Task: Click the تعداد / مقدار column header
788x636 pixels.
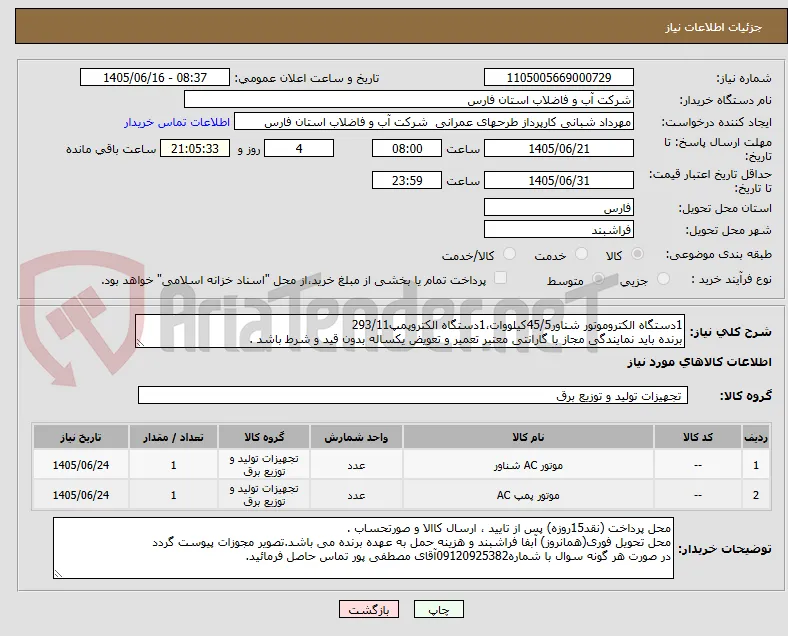Action: tap(173, 437)
